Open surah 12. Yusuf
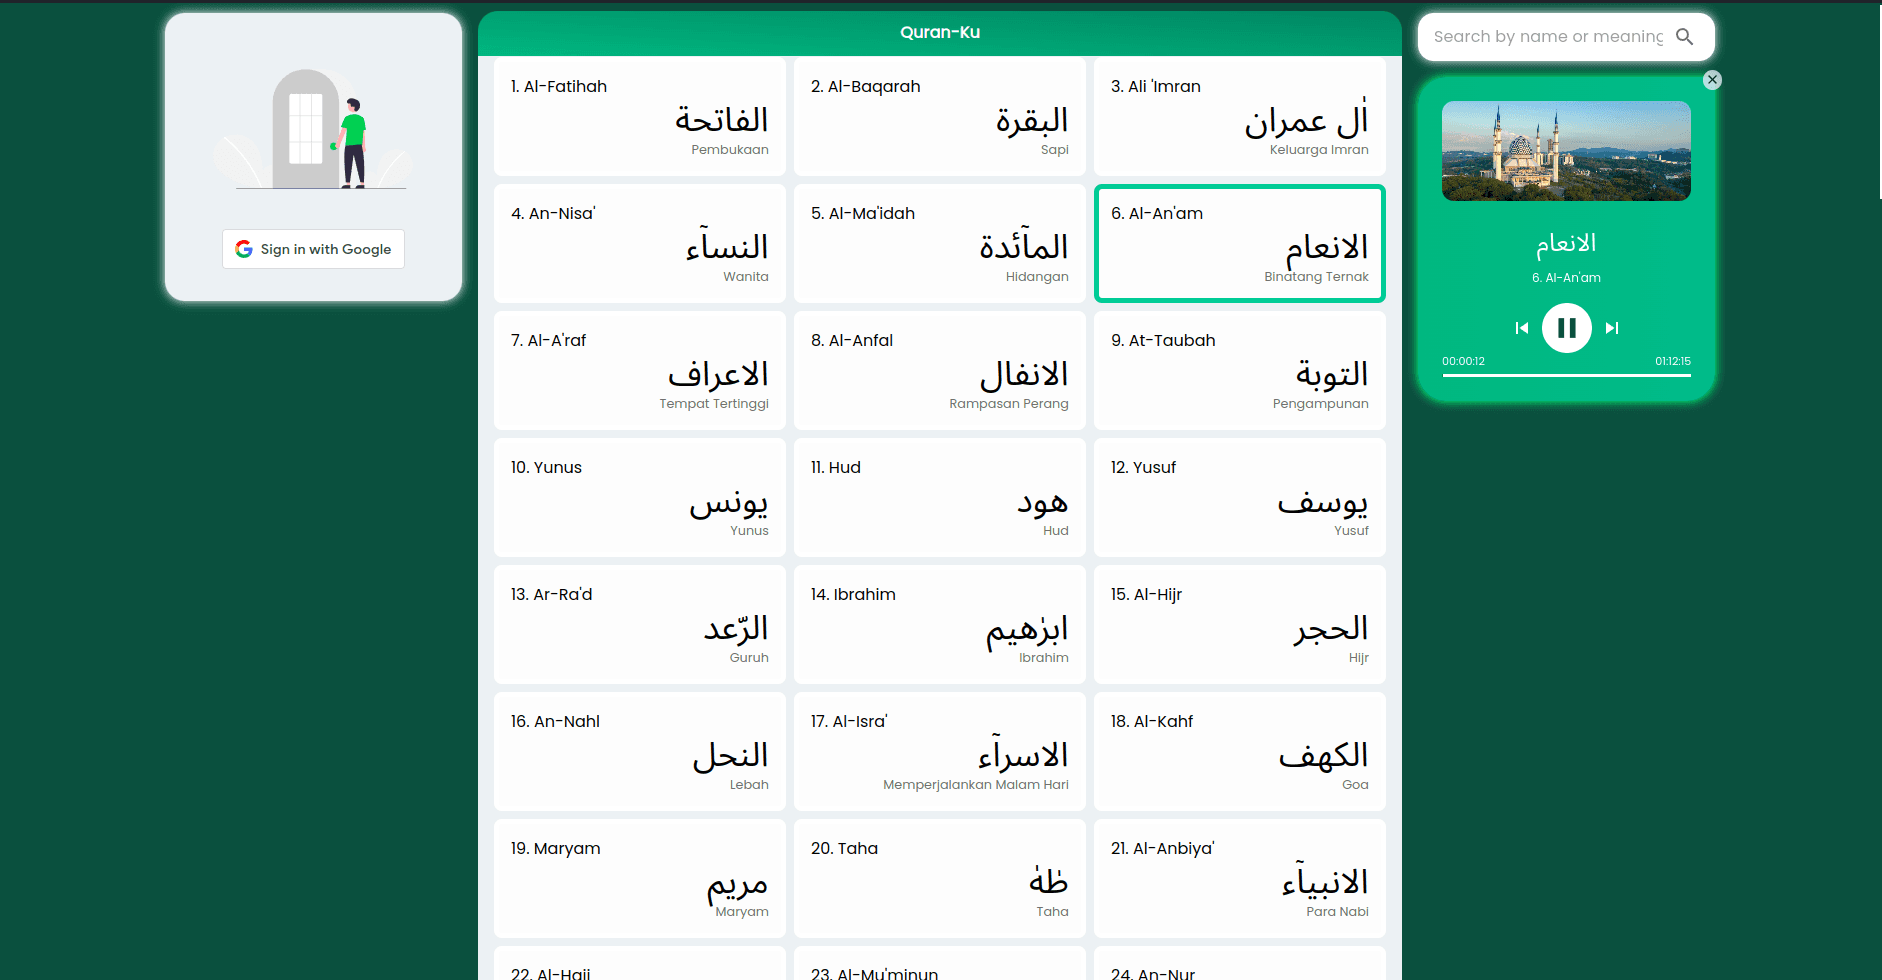The image size is (1882, 980). coord(1240,498)
